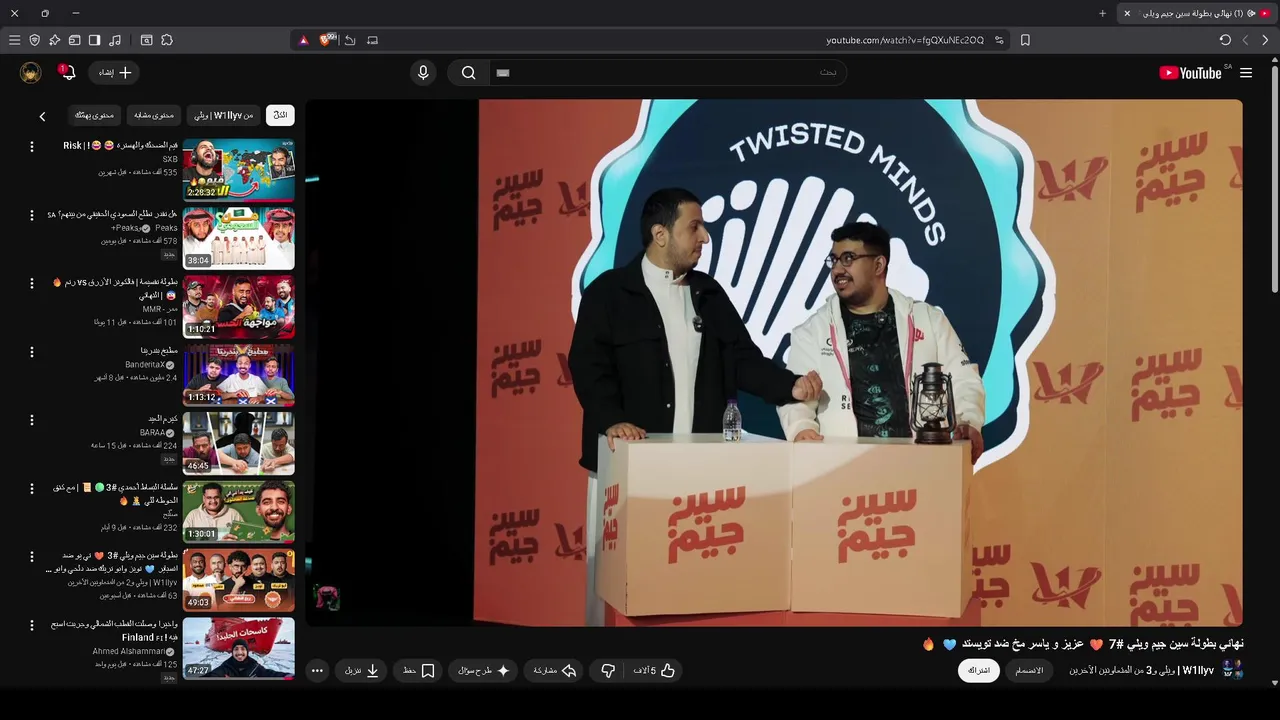The image size is (1280, 720).
Task: Open the 49:03 W1llyv video thumbnail
Action: [239, 580]
